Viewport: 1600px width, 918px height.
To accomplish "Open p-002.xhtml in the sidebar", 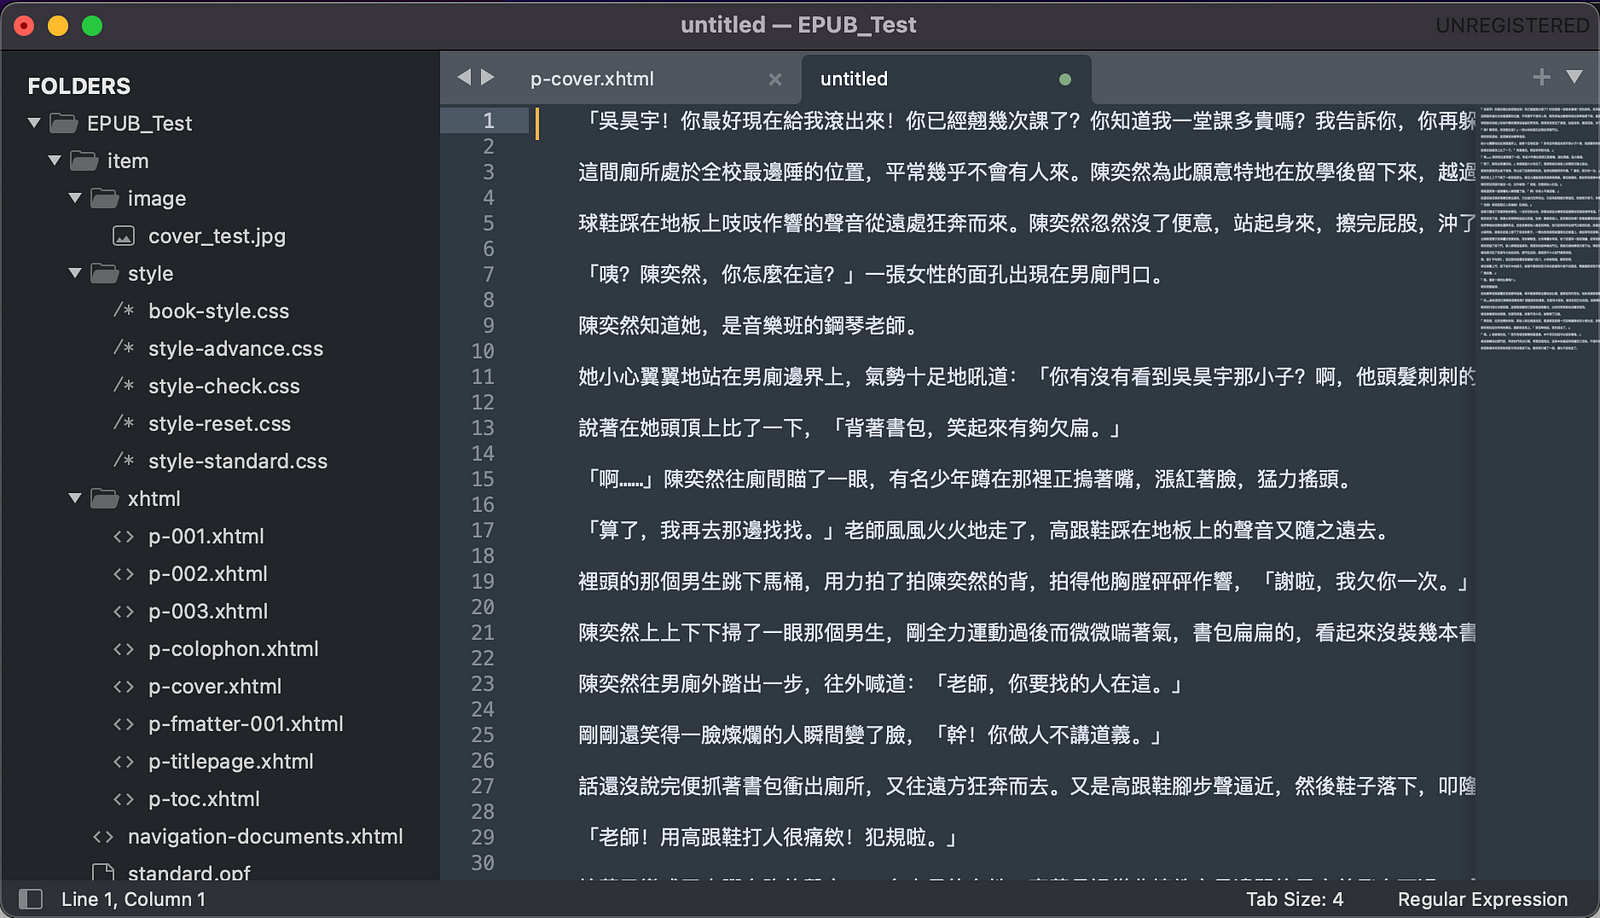I will click(208, 573).
